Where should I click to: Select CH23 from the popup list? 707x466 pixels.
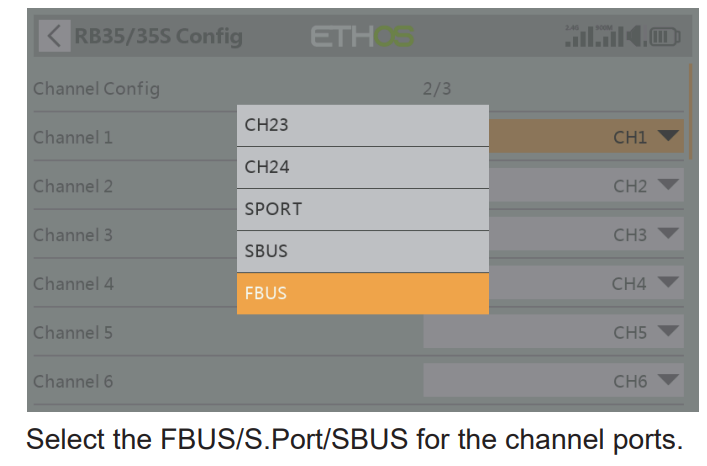pyautogui.click(x=362, y=126)
